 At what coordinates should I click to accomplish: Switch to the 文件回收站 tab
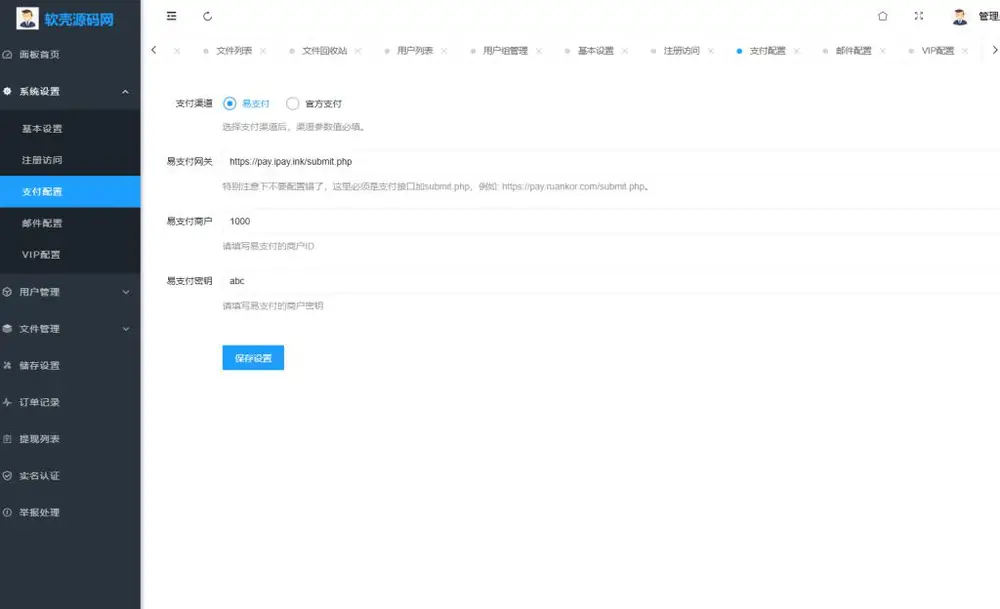(x=325, y=51)
